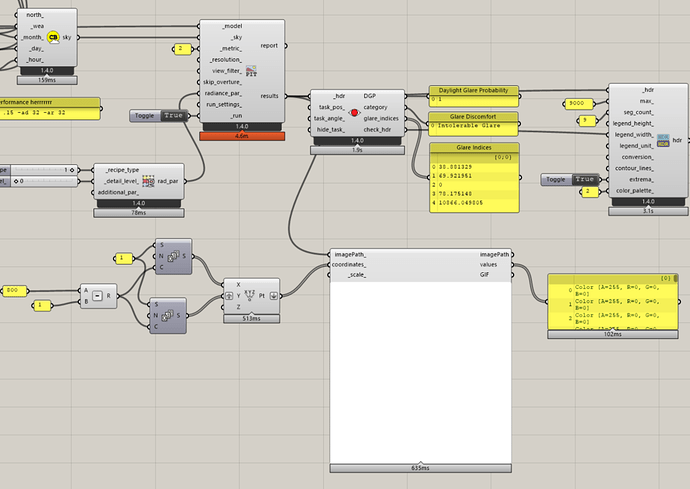This screenshot has width=690, height=489.
Task: Select the yellow panel 2 feeding _metric_
Action: pyautogui.click(x=182, y=49)
